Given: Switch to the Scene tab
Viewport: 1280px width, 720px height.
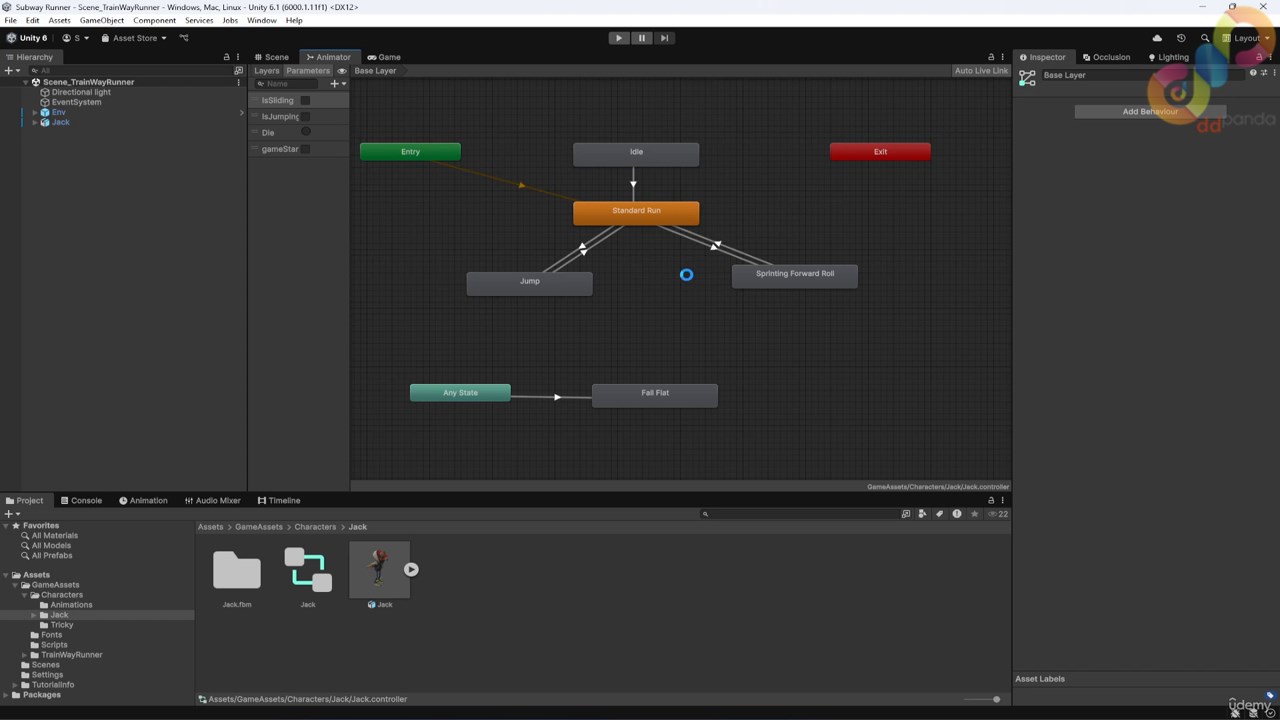Looking at the screenshot, I should (x=271, y=57).
